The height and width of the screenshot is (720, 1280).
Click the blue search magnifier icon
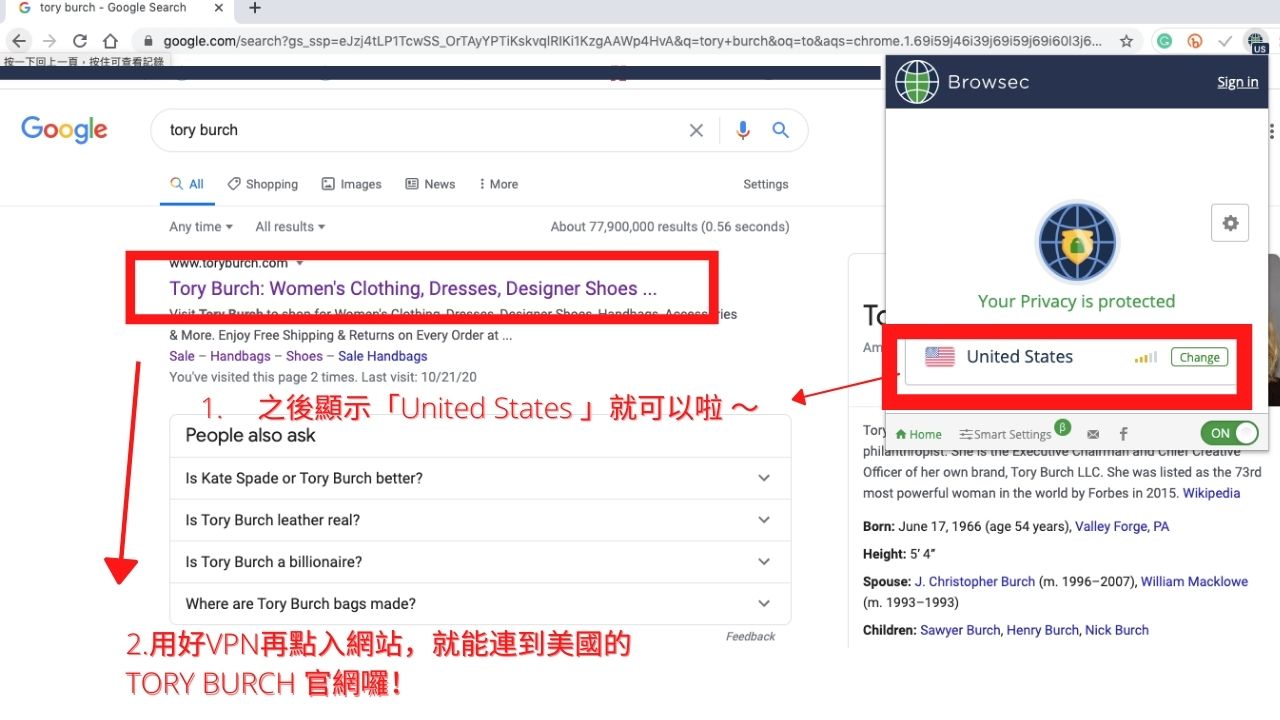[780, 130]
